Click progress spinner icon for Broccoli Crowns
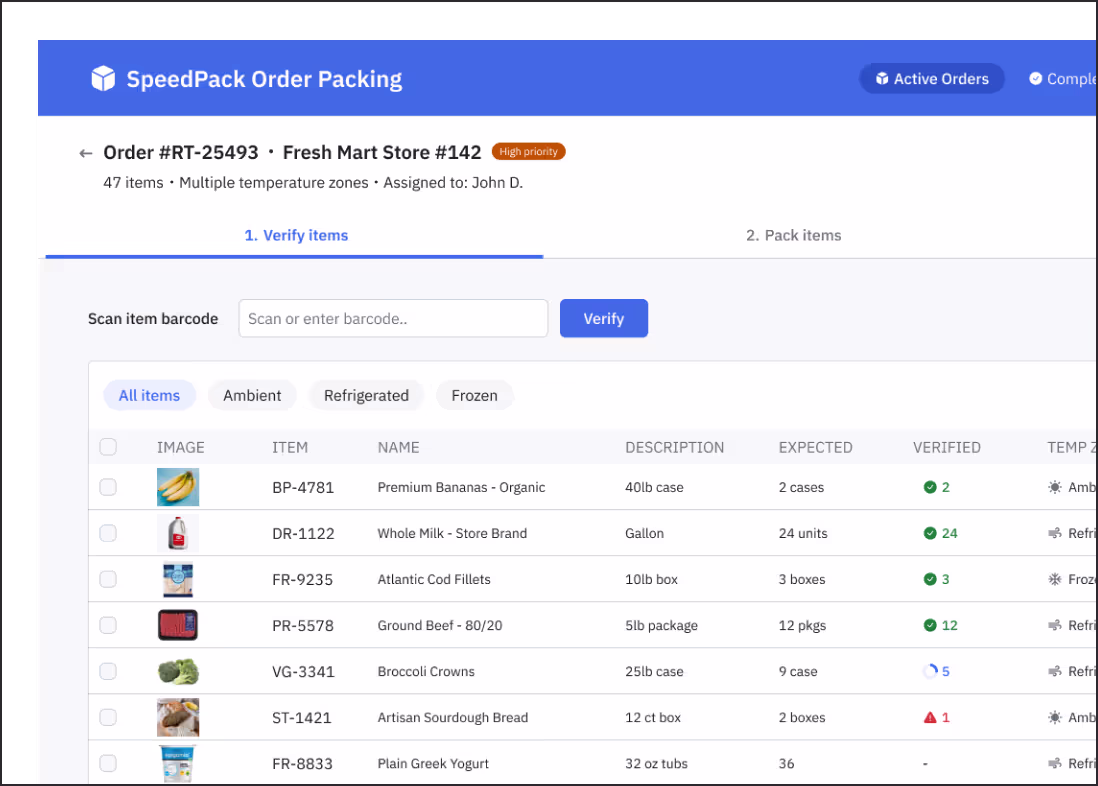 (x=930, y=671)
